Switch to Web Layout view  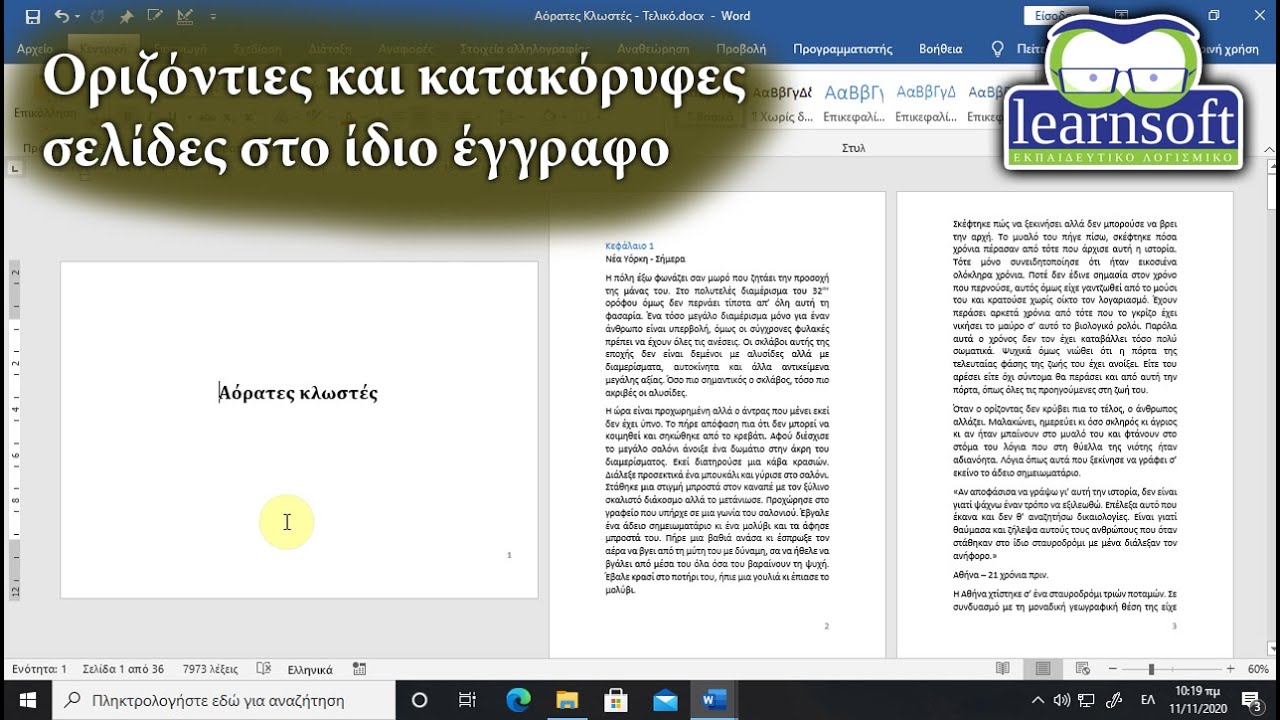[1082, 669]
